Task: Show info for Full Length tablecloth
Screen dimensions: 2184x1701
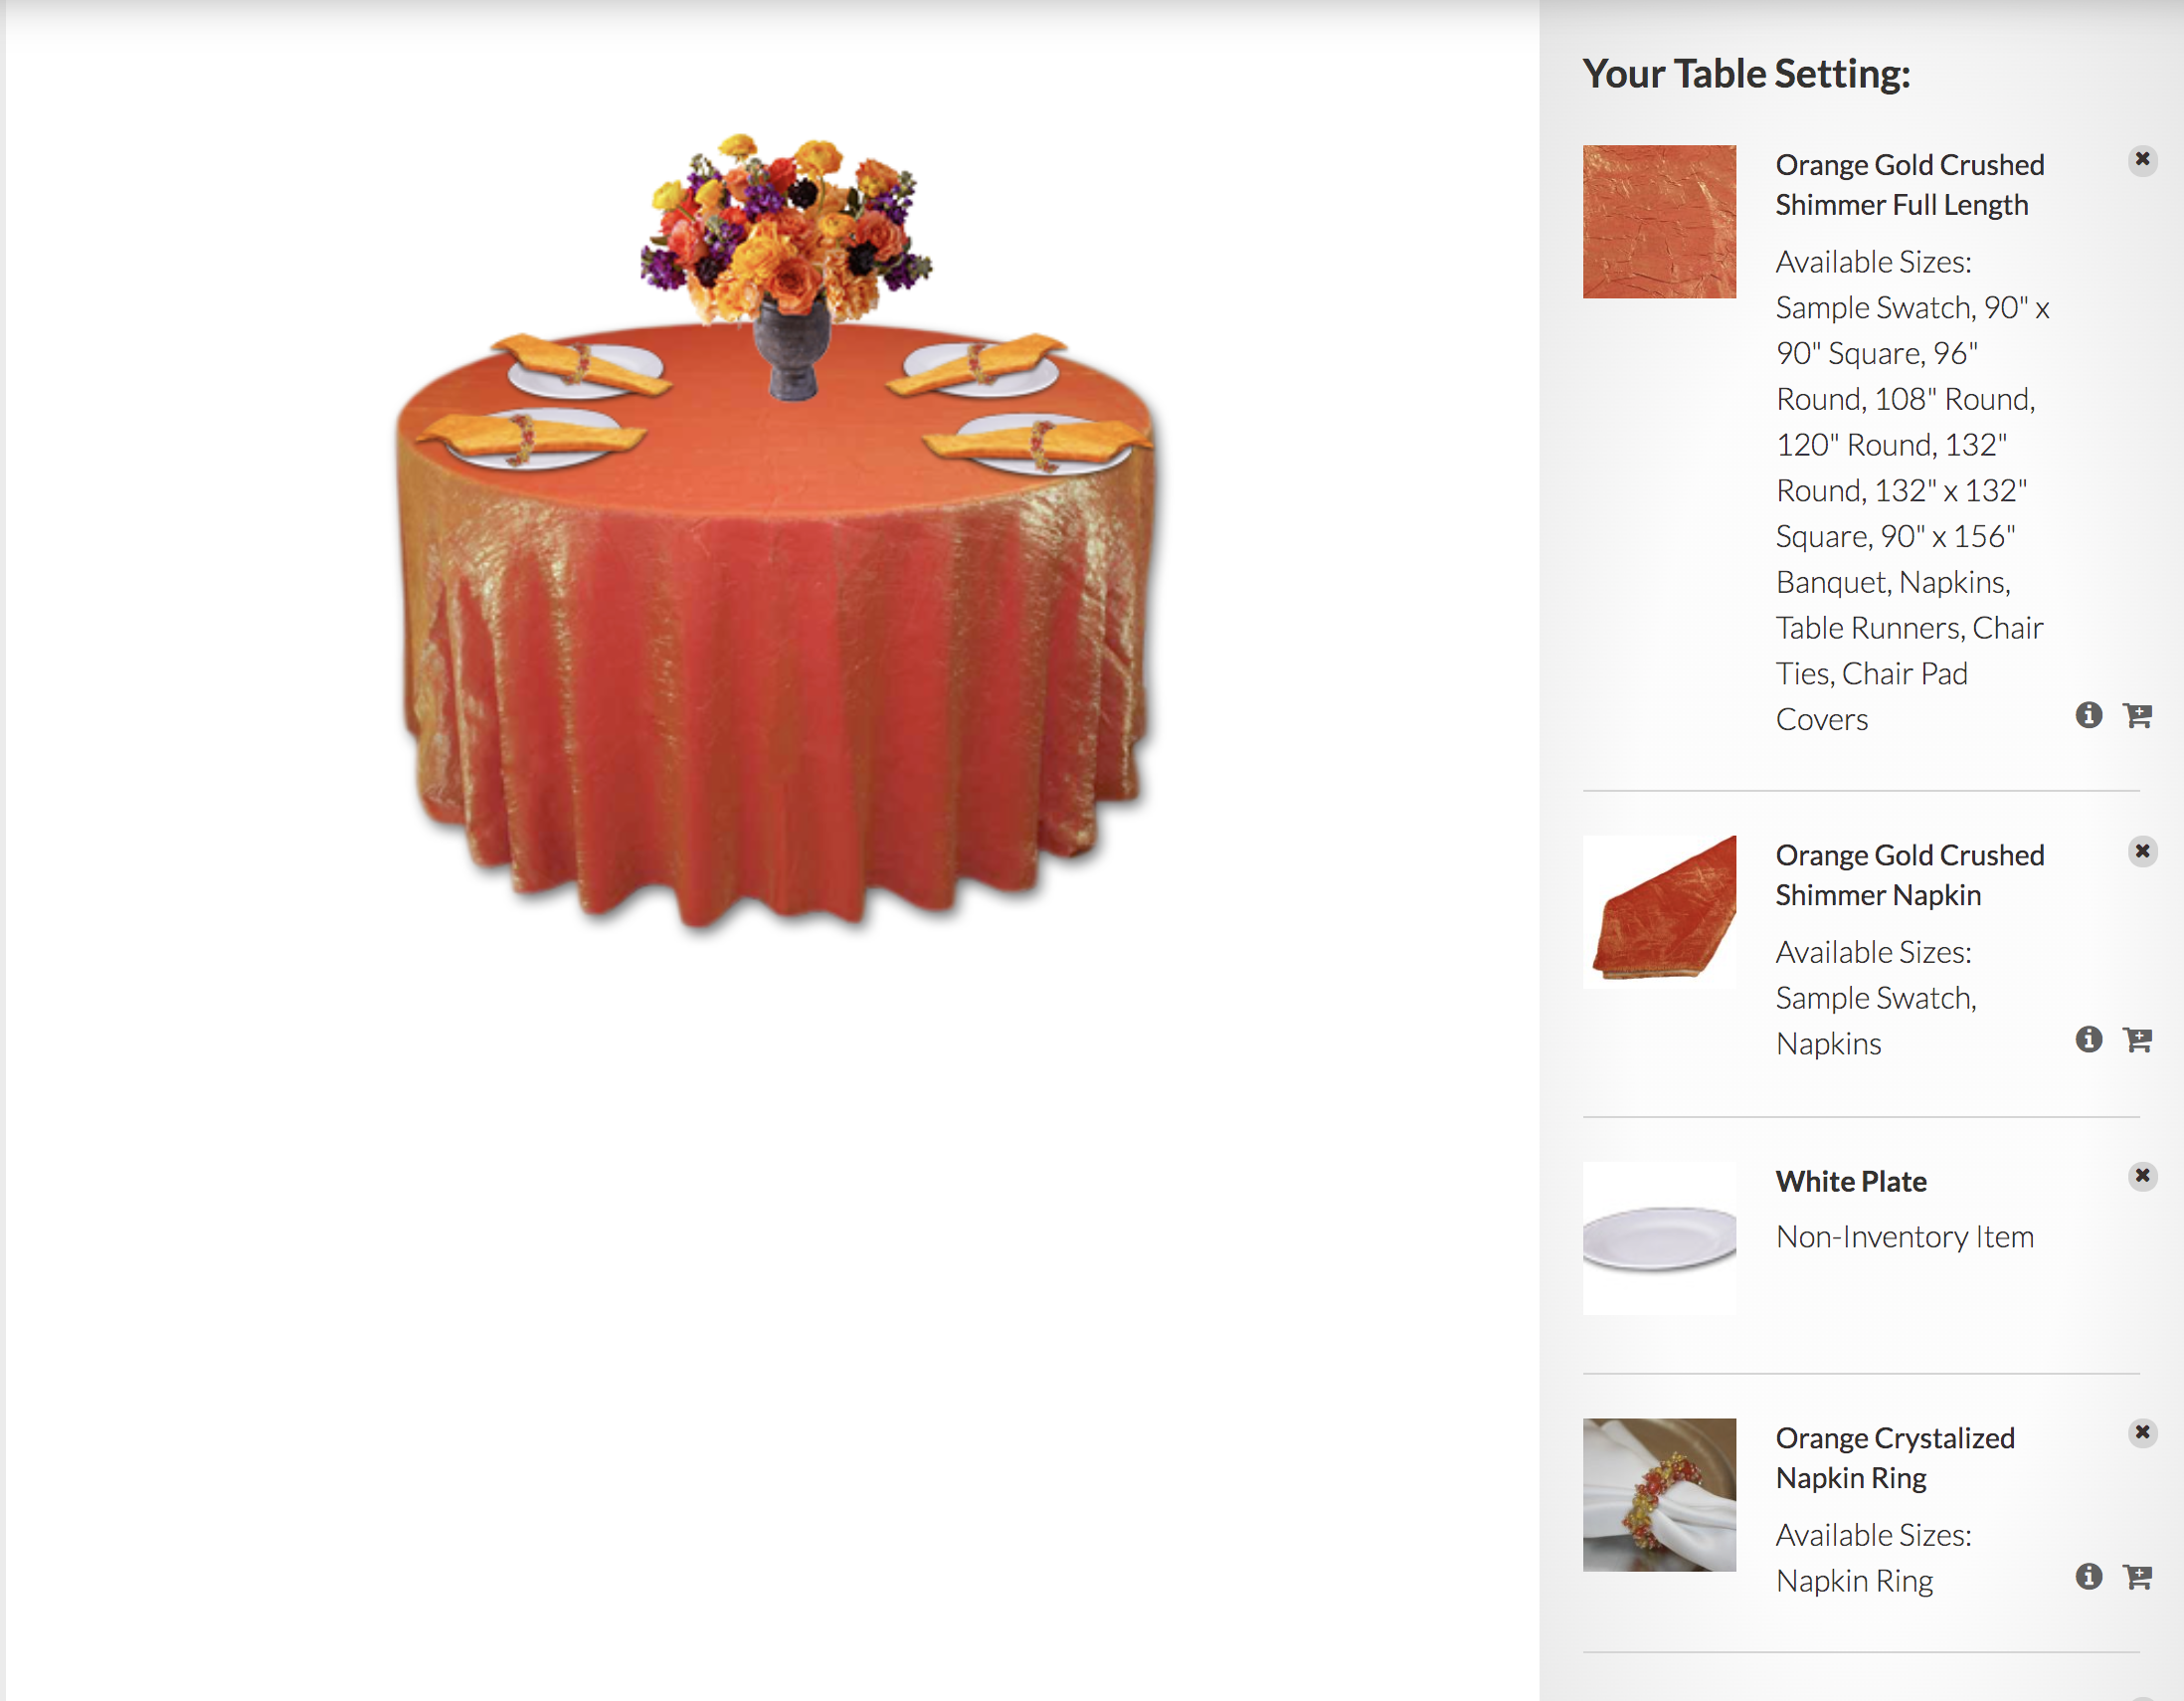Action: pyautogui.click(x=2088, y=715)
